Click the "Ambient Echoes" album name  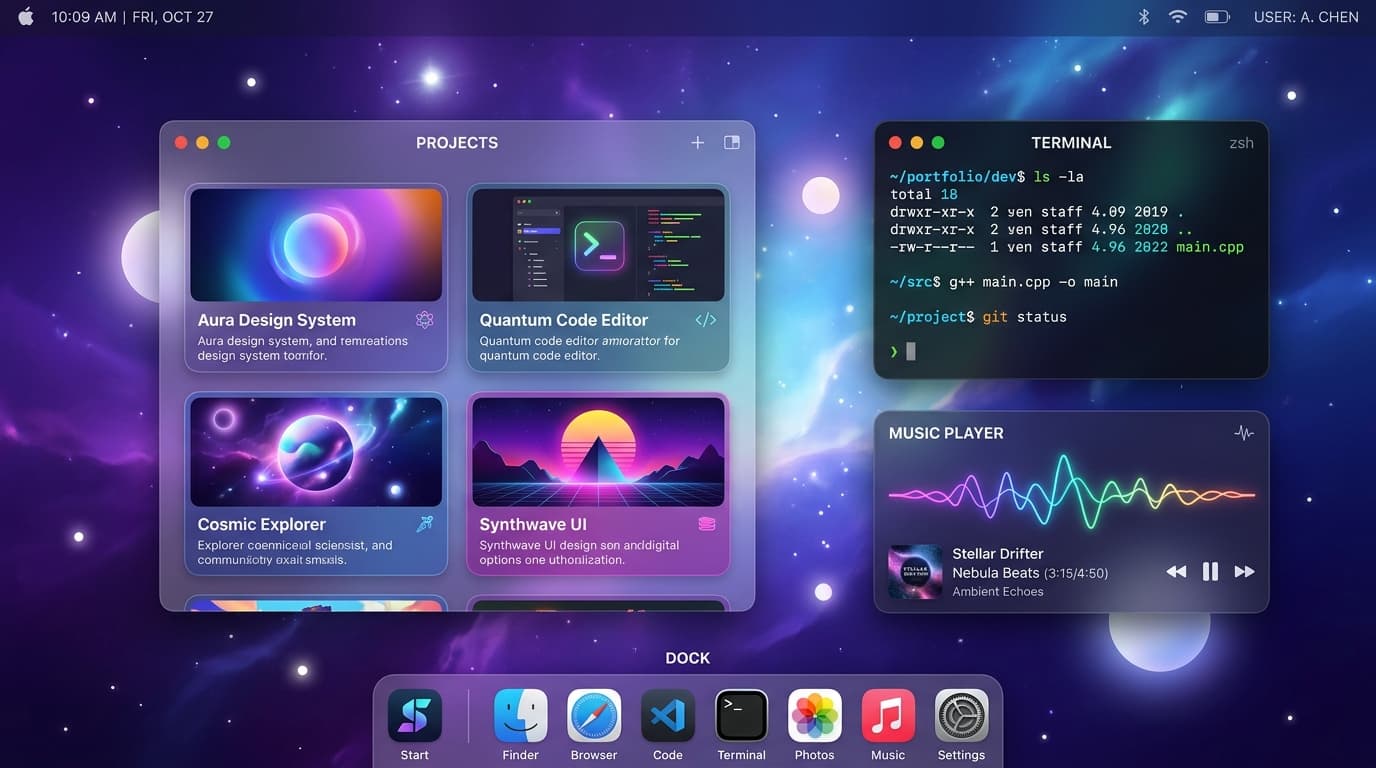pyautogui.click(x=998, y=591)
